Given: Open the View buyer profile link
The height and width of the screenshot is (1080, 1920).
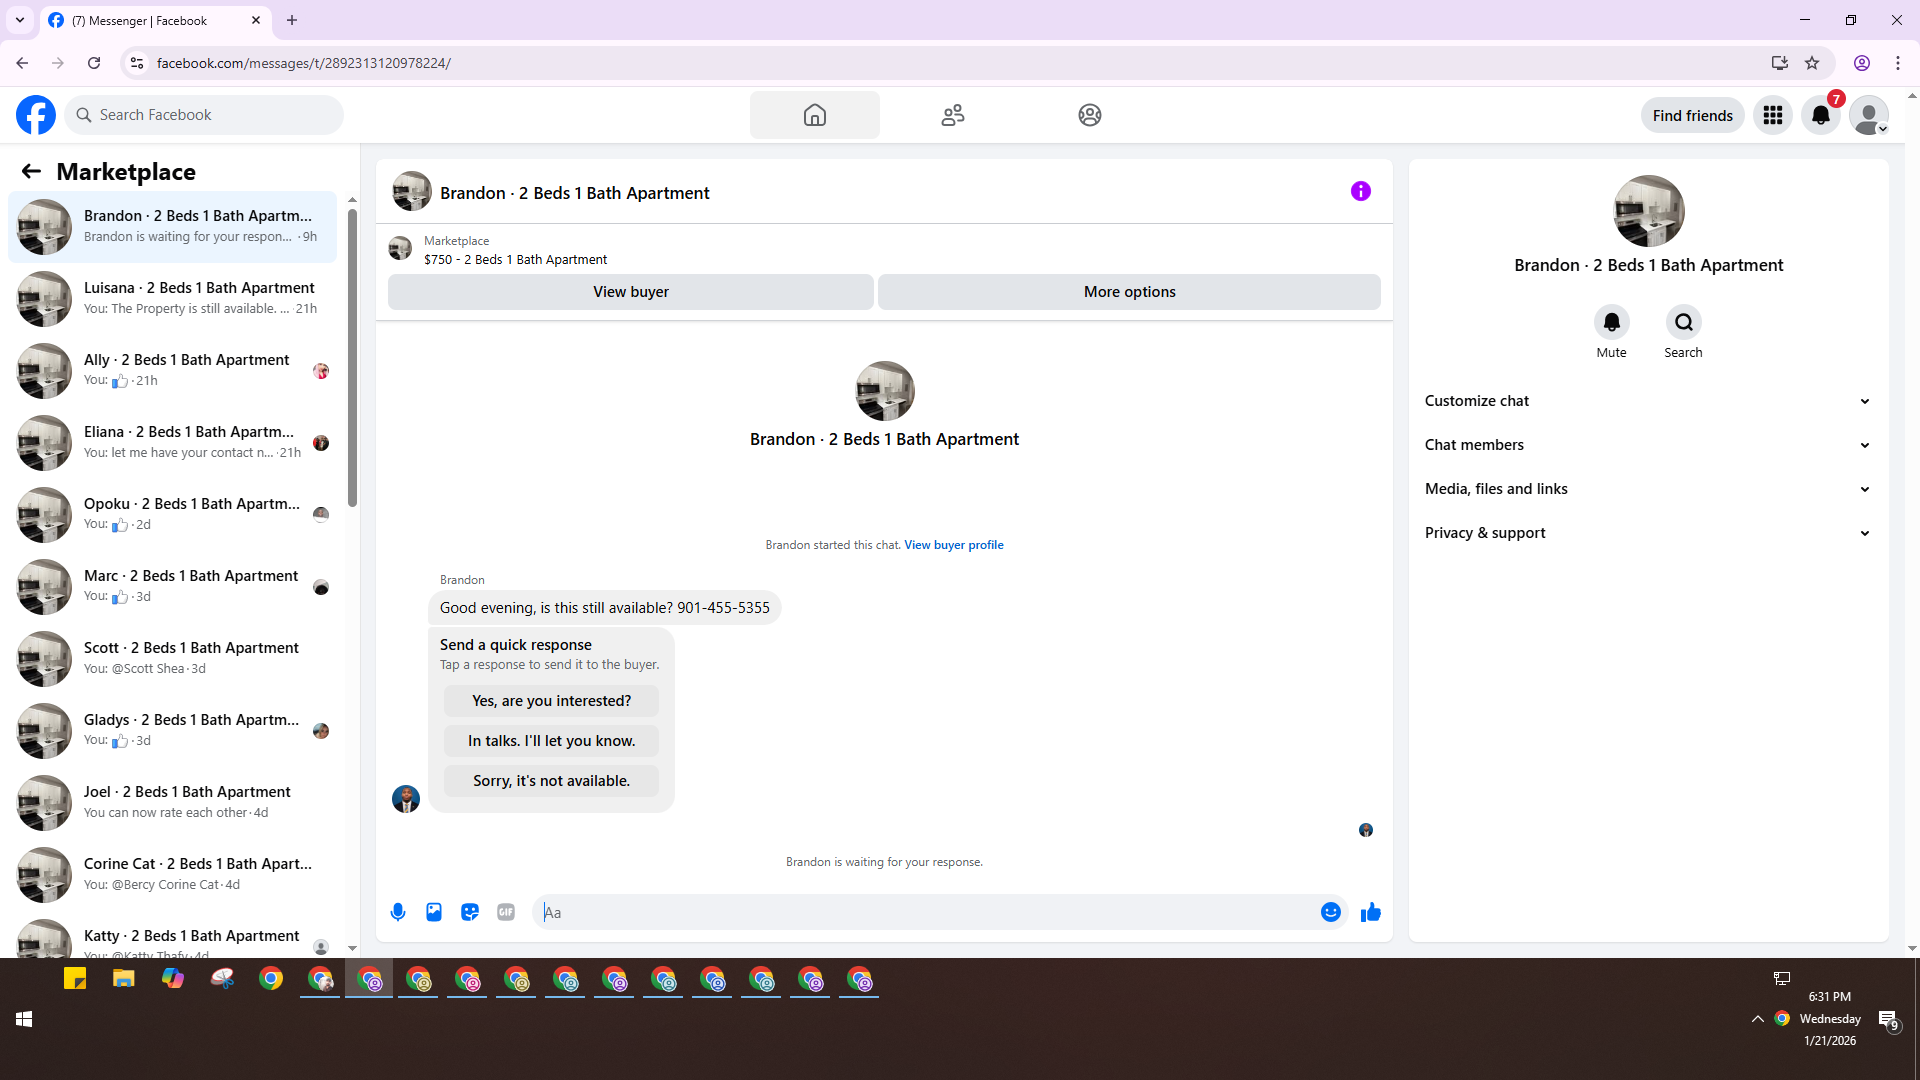Looking at the screenshot, I should click(953, 545).
